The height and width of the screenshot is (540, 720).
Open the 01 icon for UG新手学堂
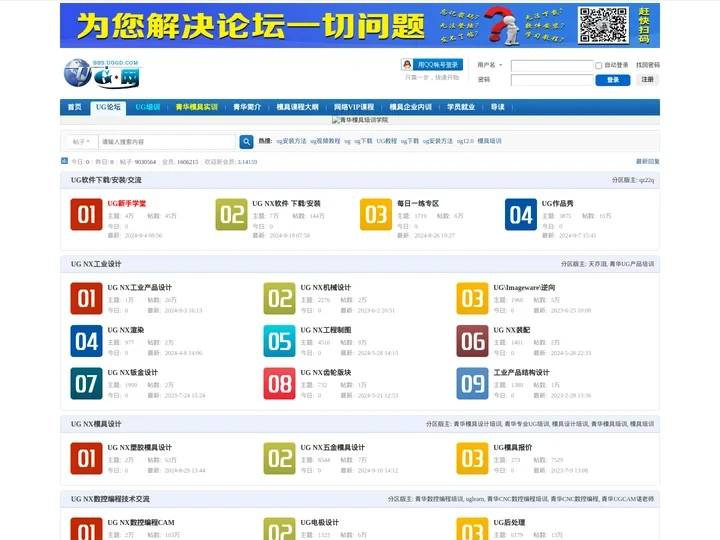(86, 214)
